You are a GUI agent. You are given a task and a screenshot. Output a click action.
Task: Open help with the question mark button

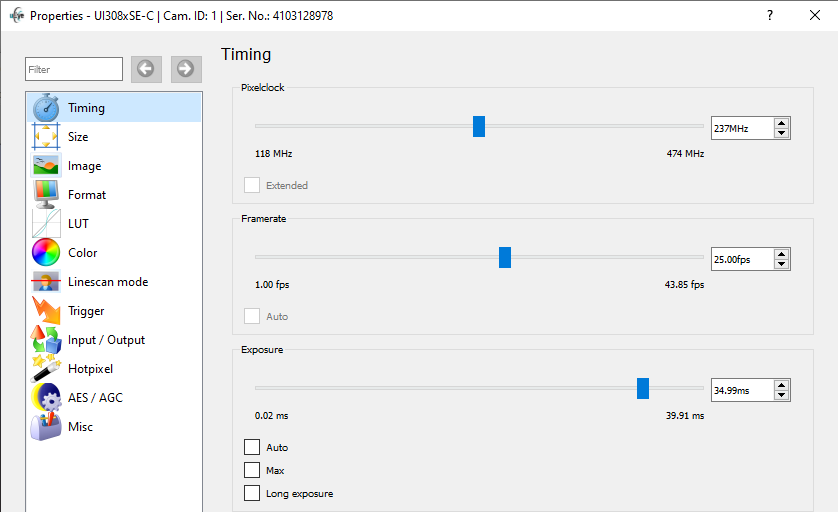tap(770, 15)
